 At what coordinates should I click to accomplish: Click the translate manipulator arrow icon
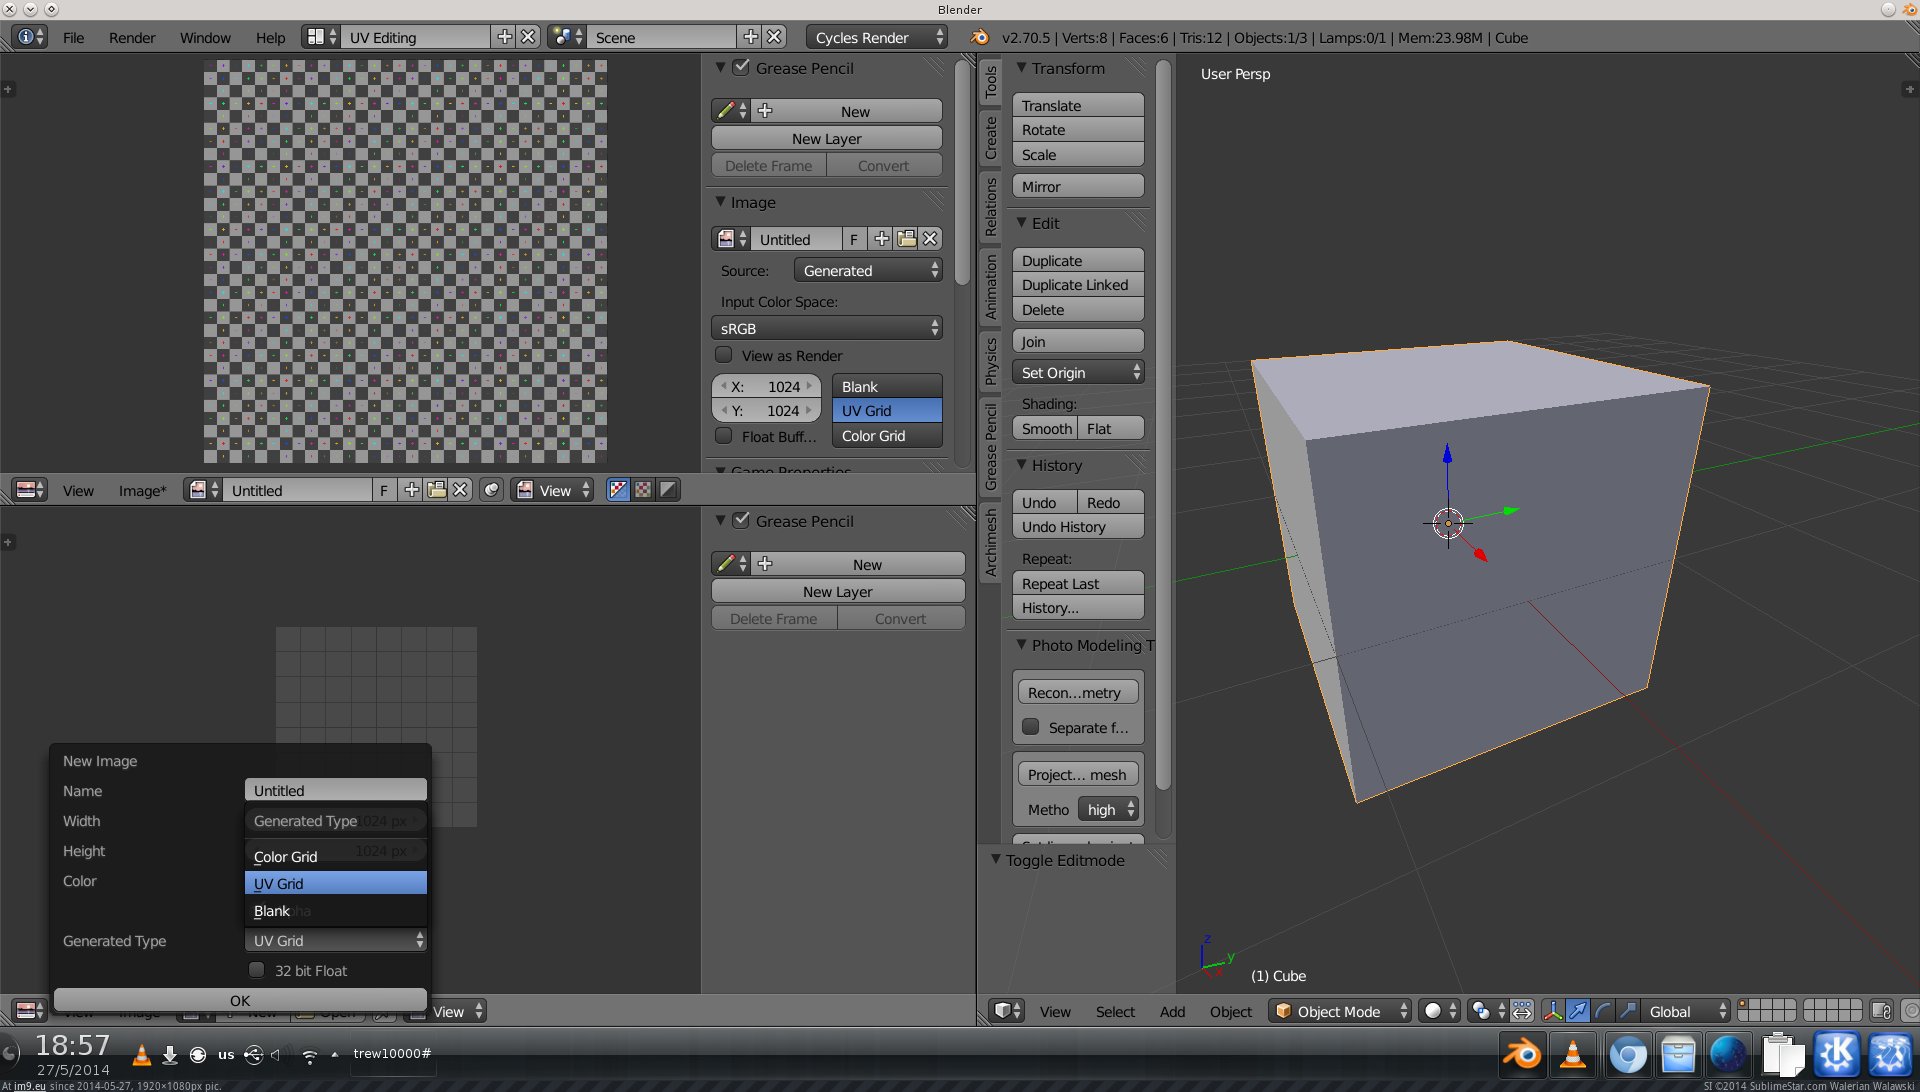1577,1011
